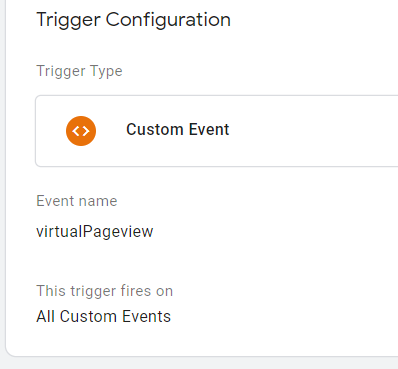Select the All Custom Events option text
The width and height of the screenshot is (398, 369).
pyautogui.click(x=103, y=316)
